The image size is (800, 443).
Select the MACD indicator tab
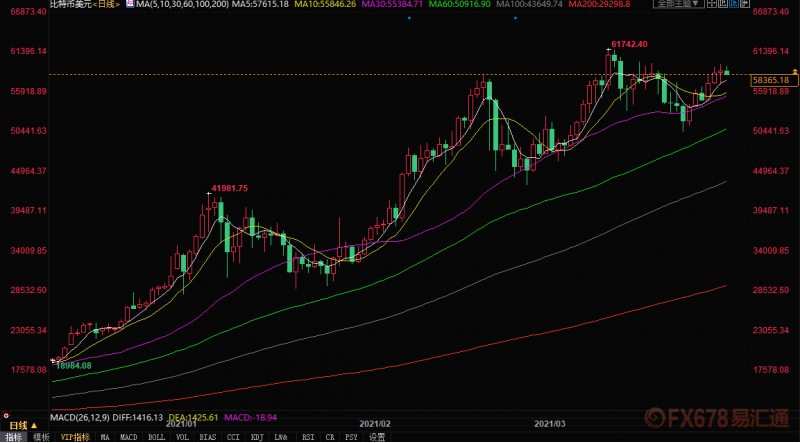(129, 437)
